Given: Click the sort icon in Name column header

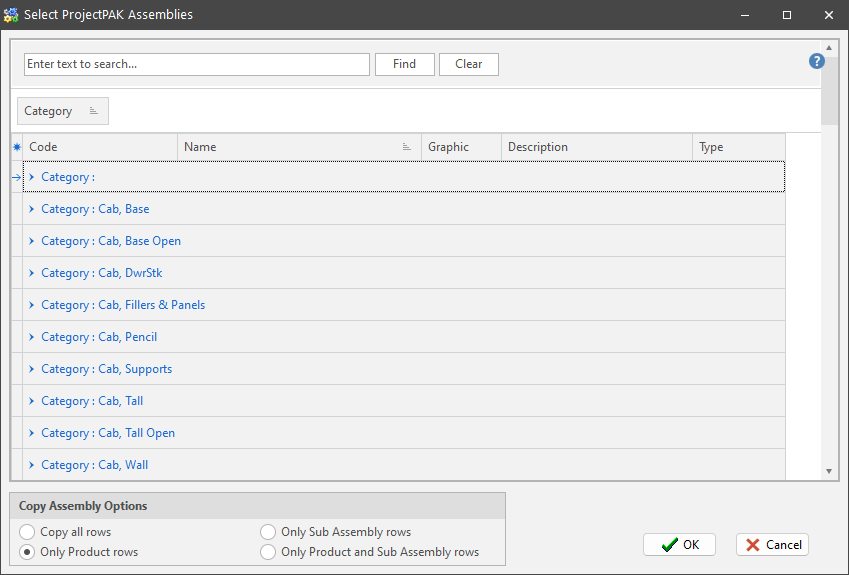Looking at the screenshot, I should [x=407, y=147].
